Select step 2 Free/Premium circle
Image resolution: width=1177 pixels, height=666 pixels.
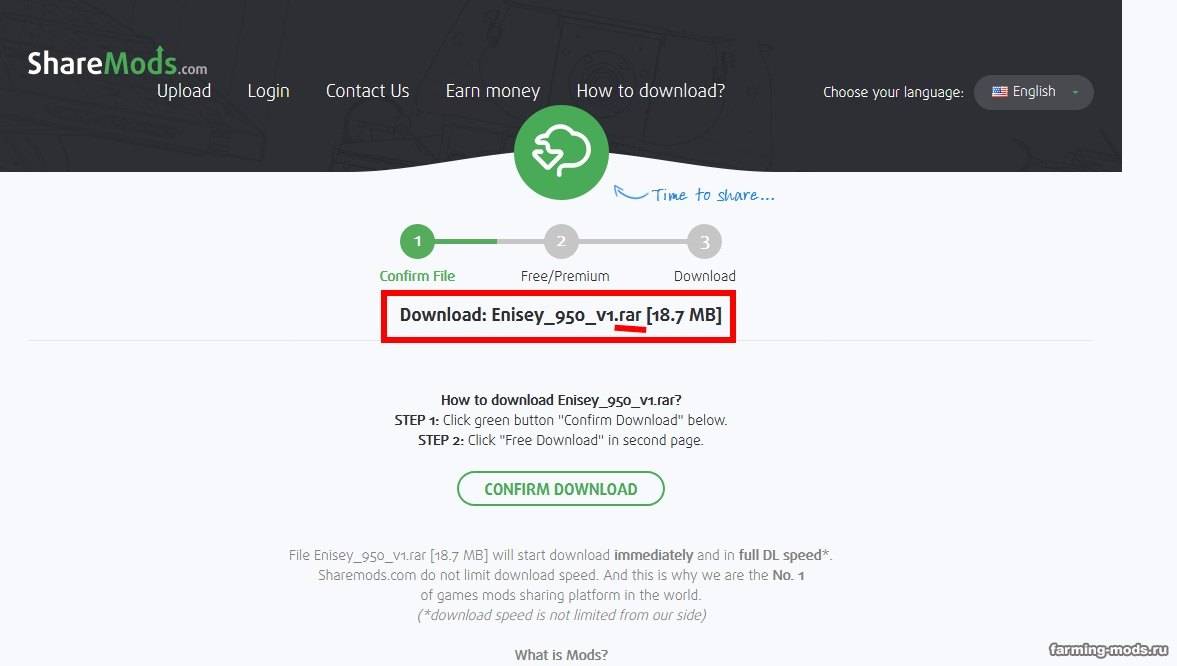[x=561, y=242]
